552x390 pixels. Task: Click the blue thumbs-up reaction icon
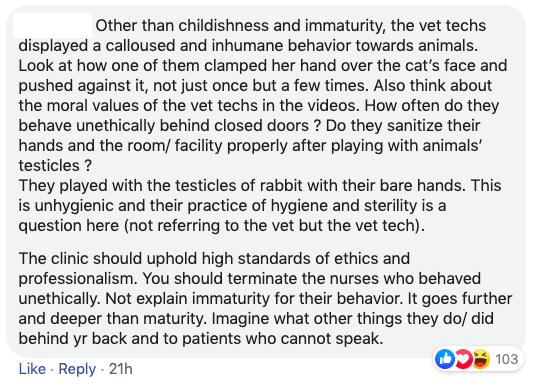tap(445, 359)
